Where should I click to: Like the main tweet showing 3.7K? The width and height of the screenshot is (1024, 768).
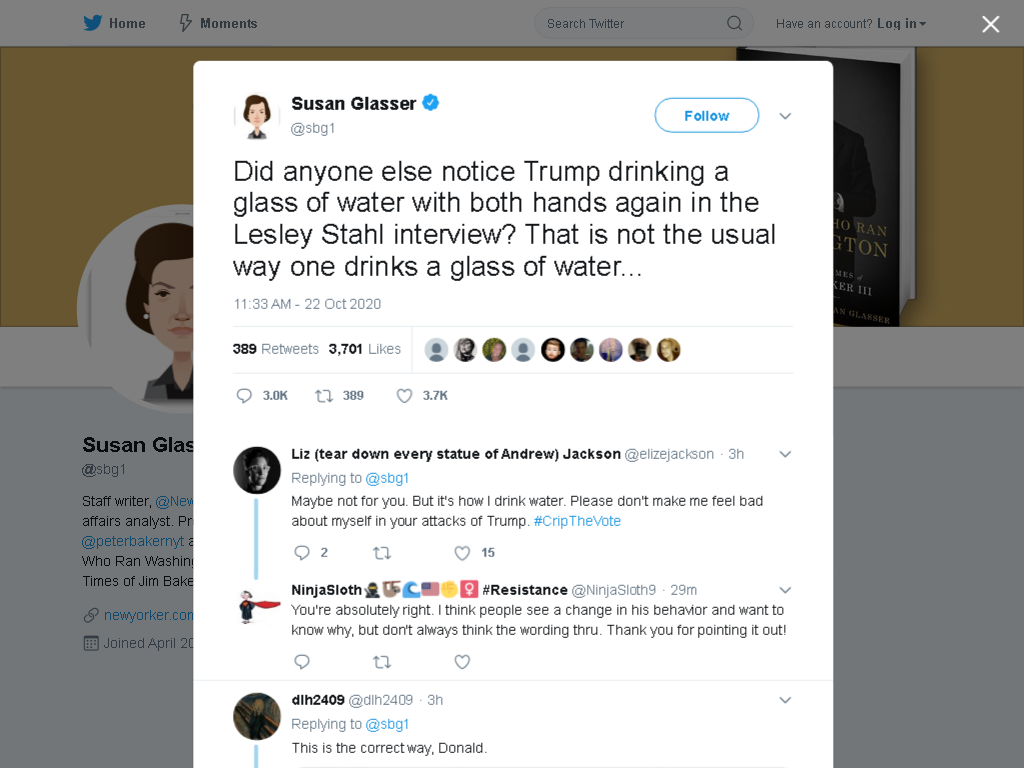coord(404,396)
